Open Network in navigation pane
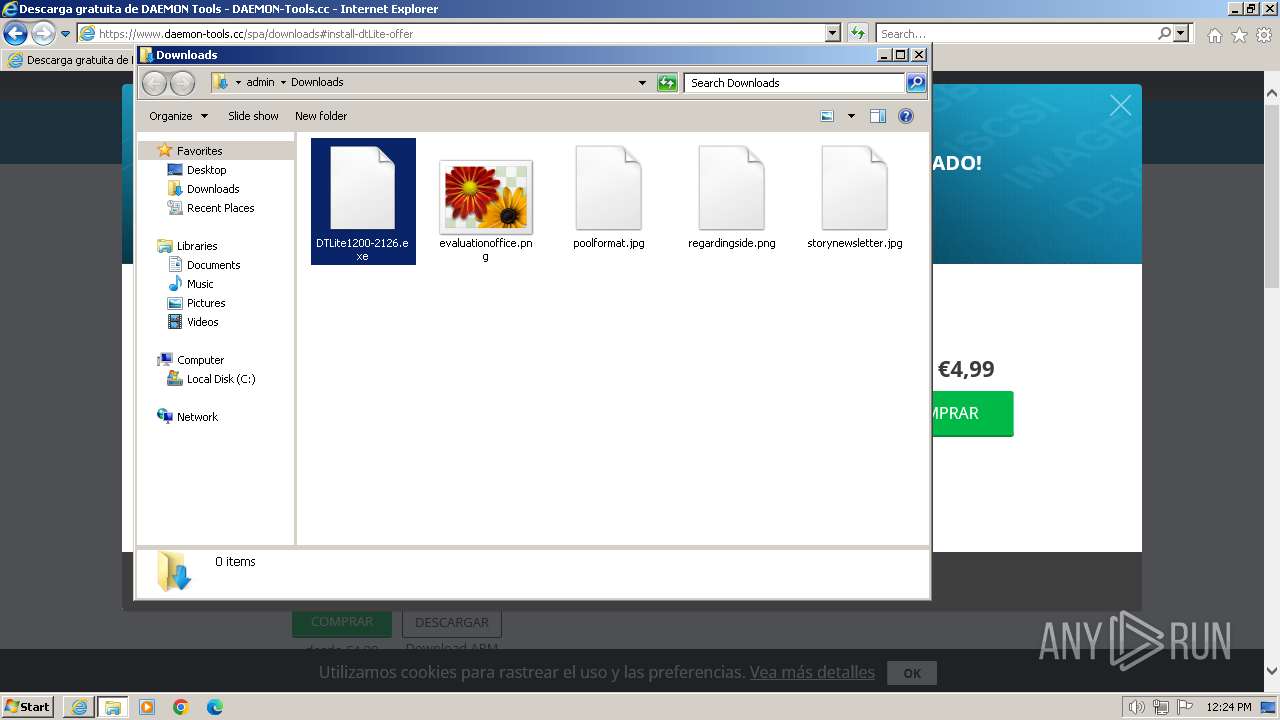Image resolution: width=1280 pixels, height=720 pixels. click(x=197, y=417)
